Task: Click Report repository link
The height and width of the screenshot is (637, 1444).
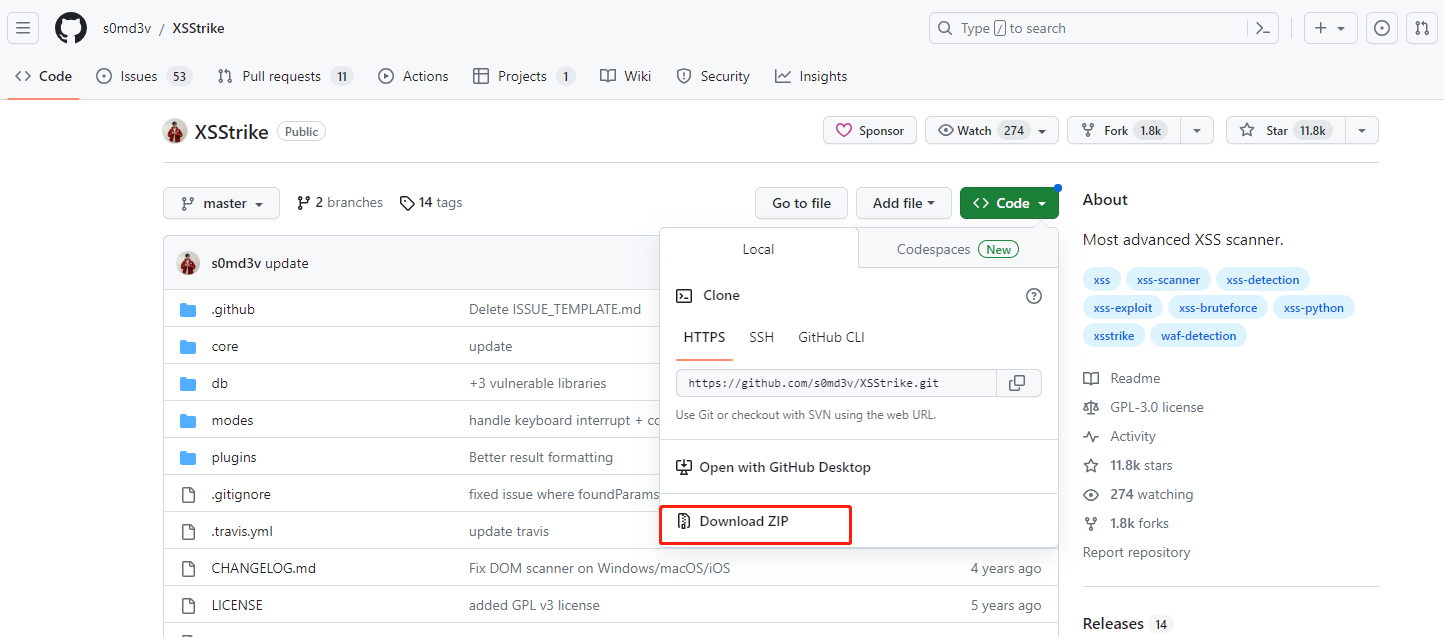Action: point(1136,552)
